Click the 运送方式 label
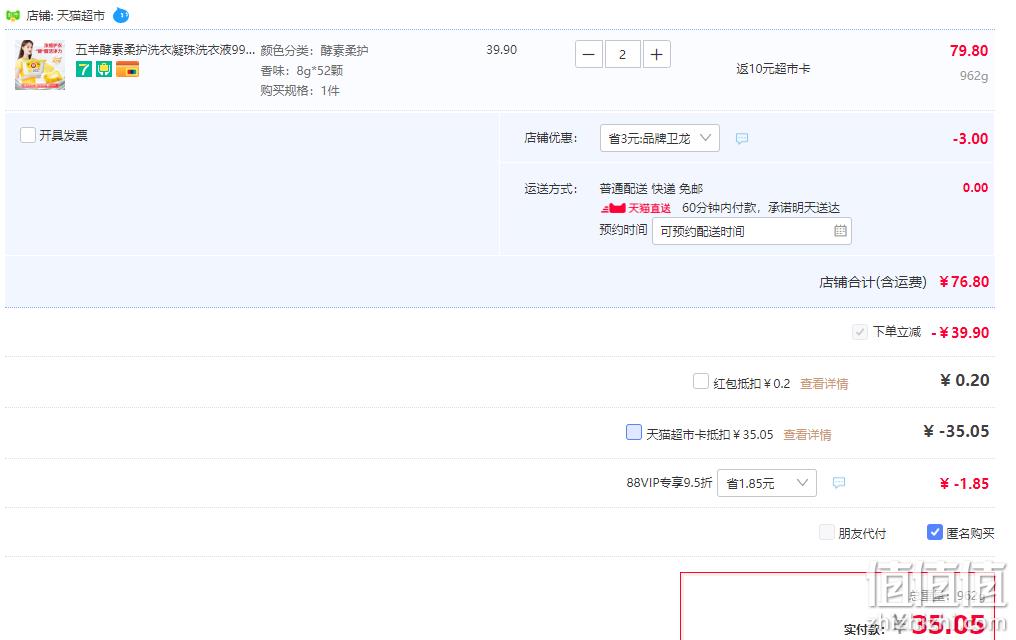This screenshot has height=640, width=1016. pos(551,189)
